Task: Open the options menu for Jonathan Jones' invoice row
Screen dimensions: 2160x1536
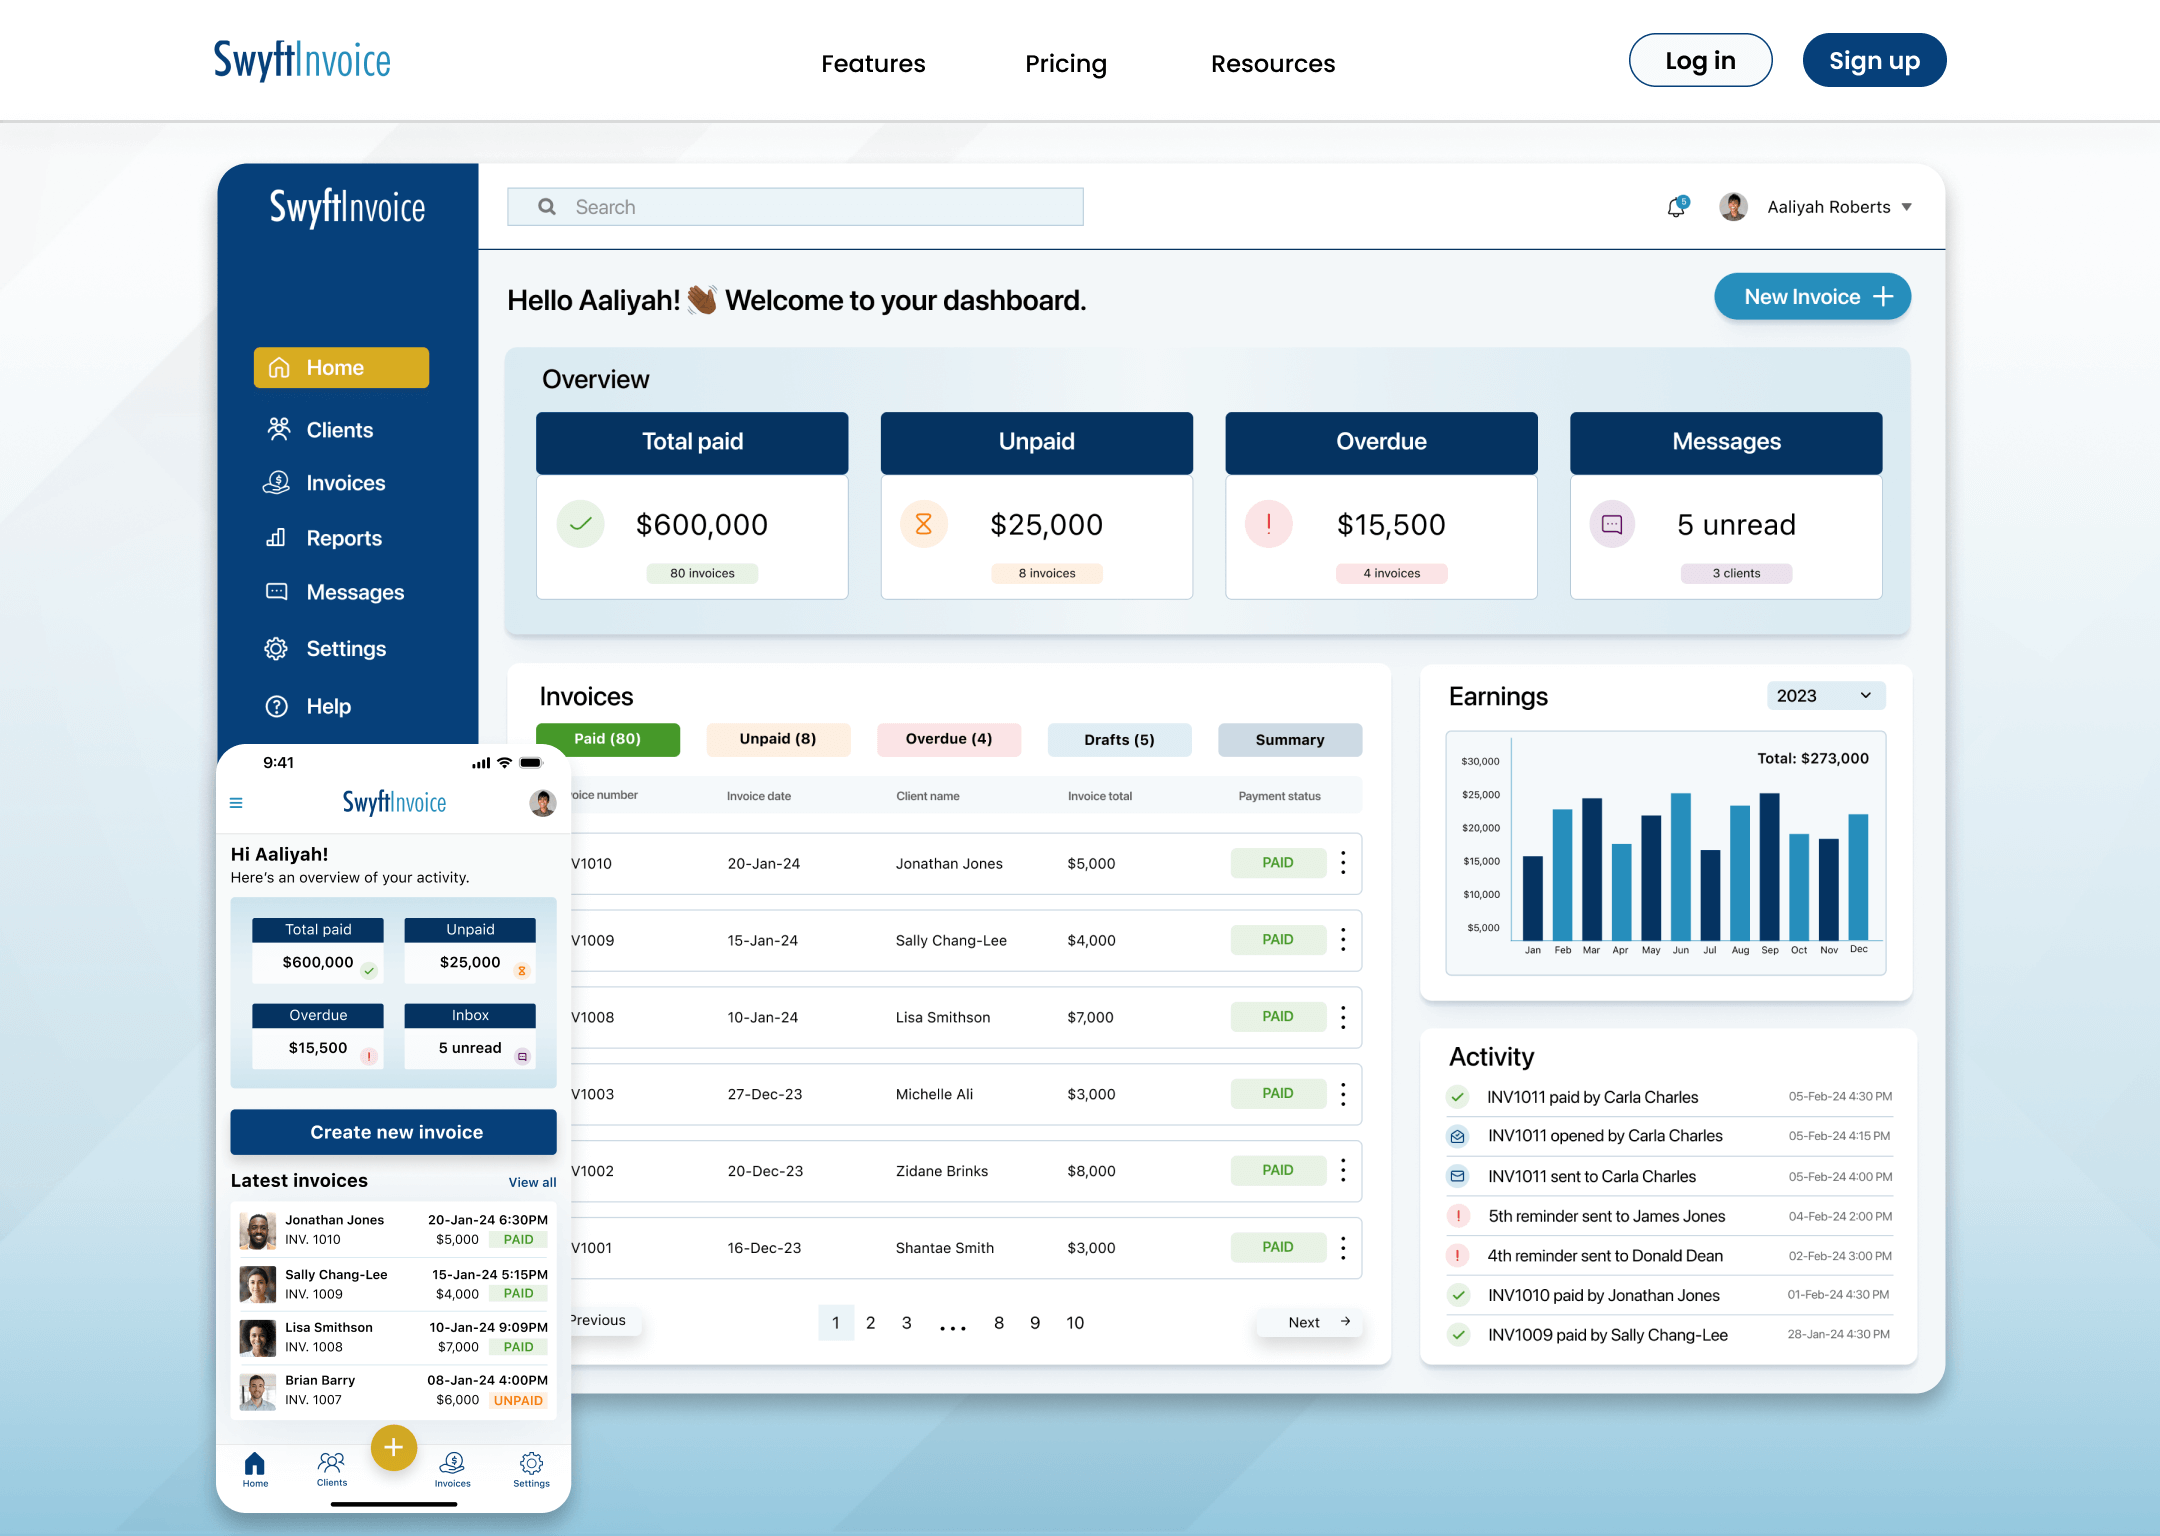Action: tap(1343, 863)
